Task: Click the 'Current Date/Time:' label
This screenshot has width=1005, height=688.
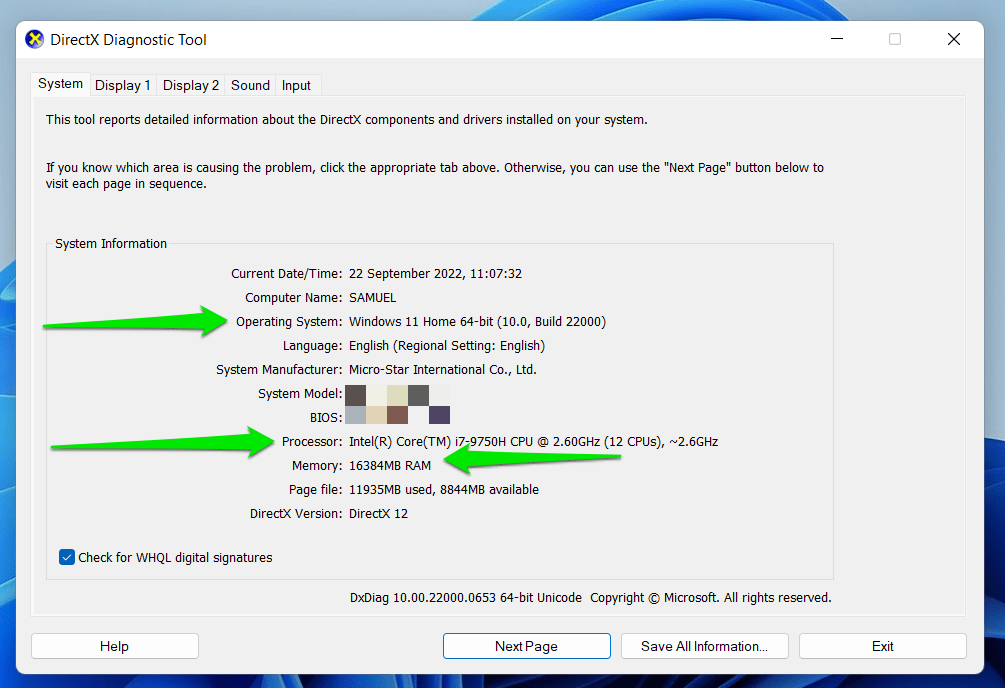Action: point(287,274)
